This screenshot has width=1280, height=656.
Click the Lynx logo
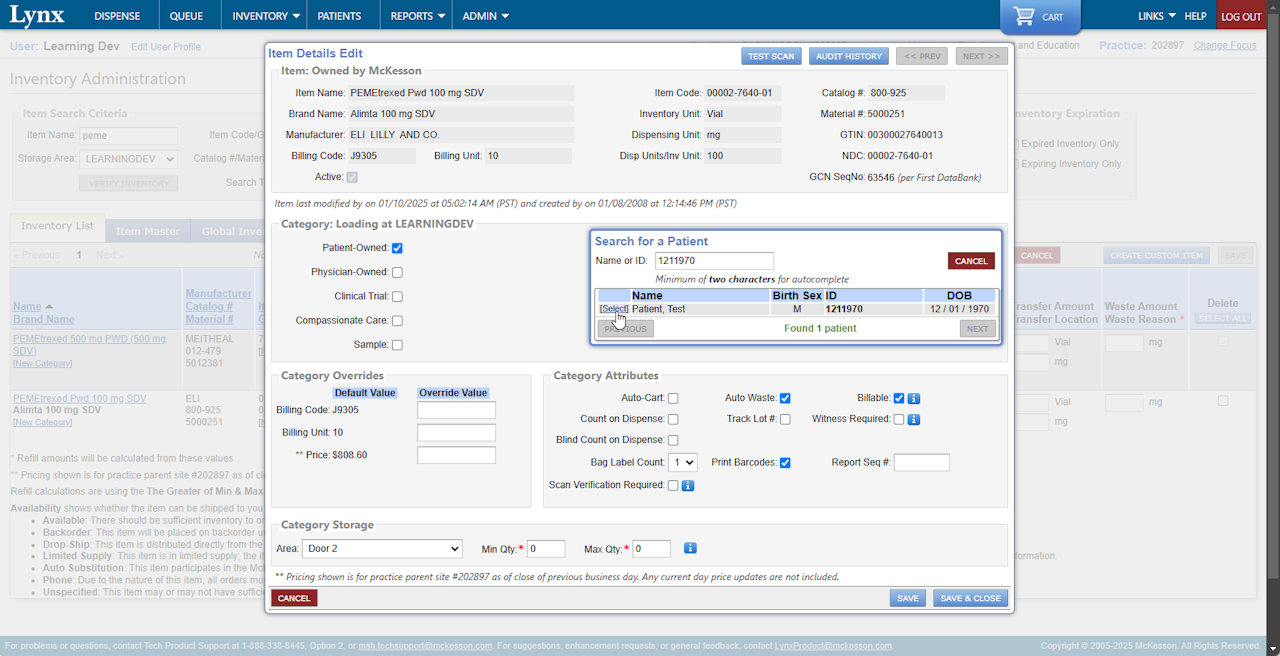pyautogui.click(x=37, y=16)
